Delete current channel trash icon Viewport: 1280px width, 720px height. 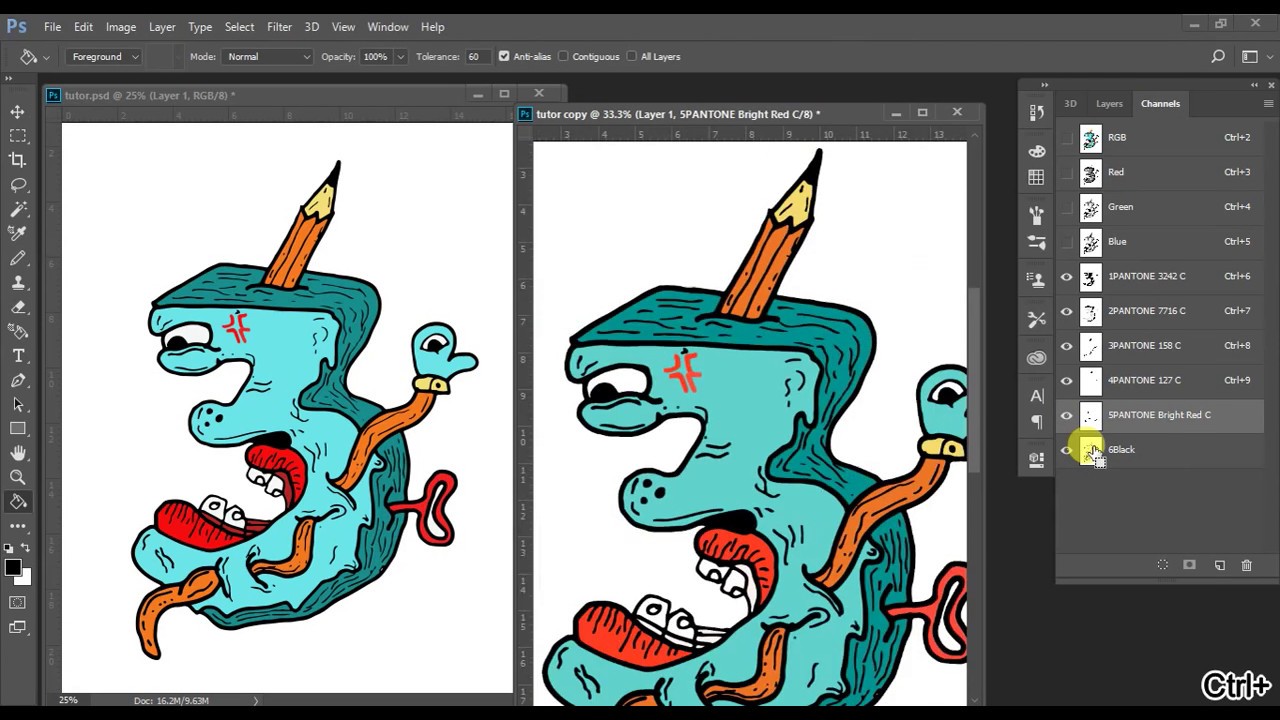pyautogui.click(x=1246, y=565)
